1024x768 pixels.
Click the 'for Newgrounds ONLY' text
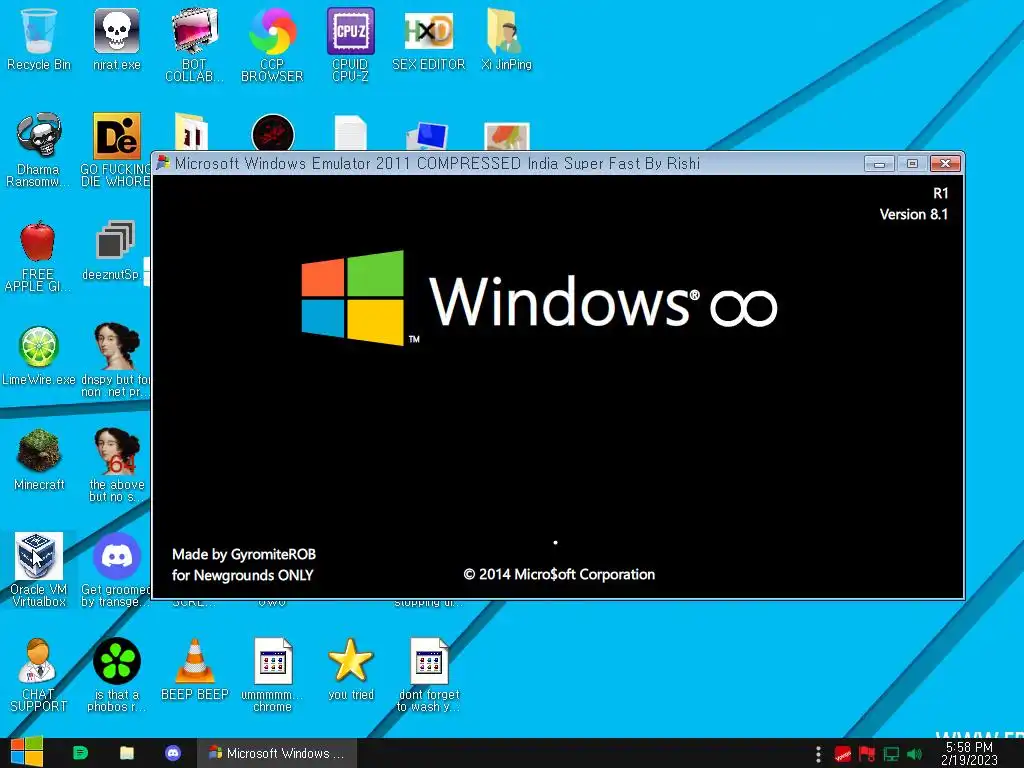tap(242, 575)
